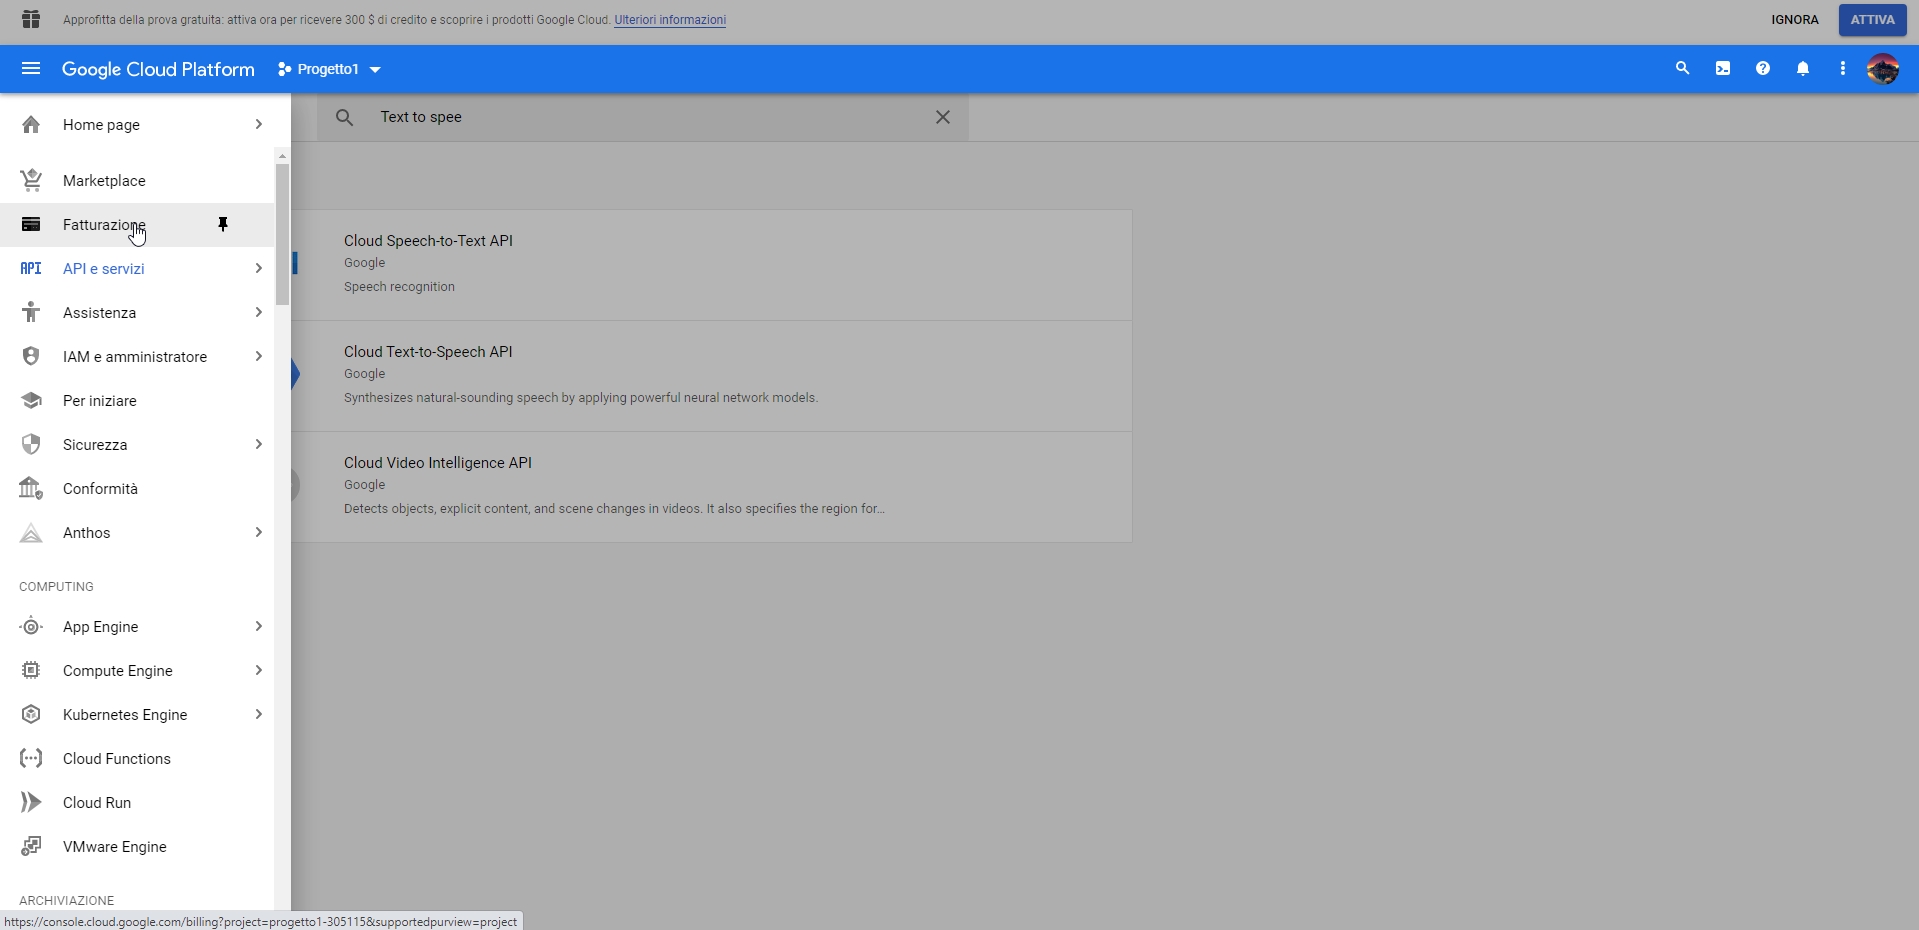The height and width of the screenshot is (930, 1919).
Task: Unpin Fatturazione with the pin icon
Action: (223, 225)
